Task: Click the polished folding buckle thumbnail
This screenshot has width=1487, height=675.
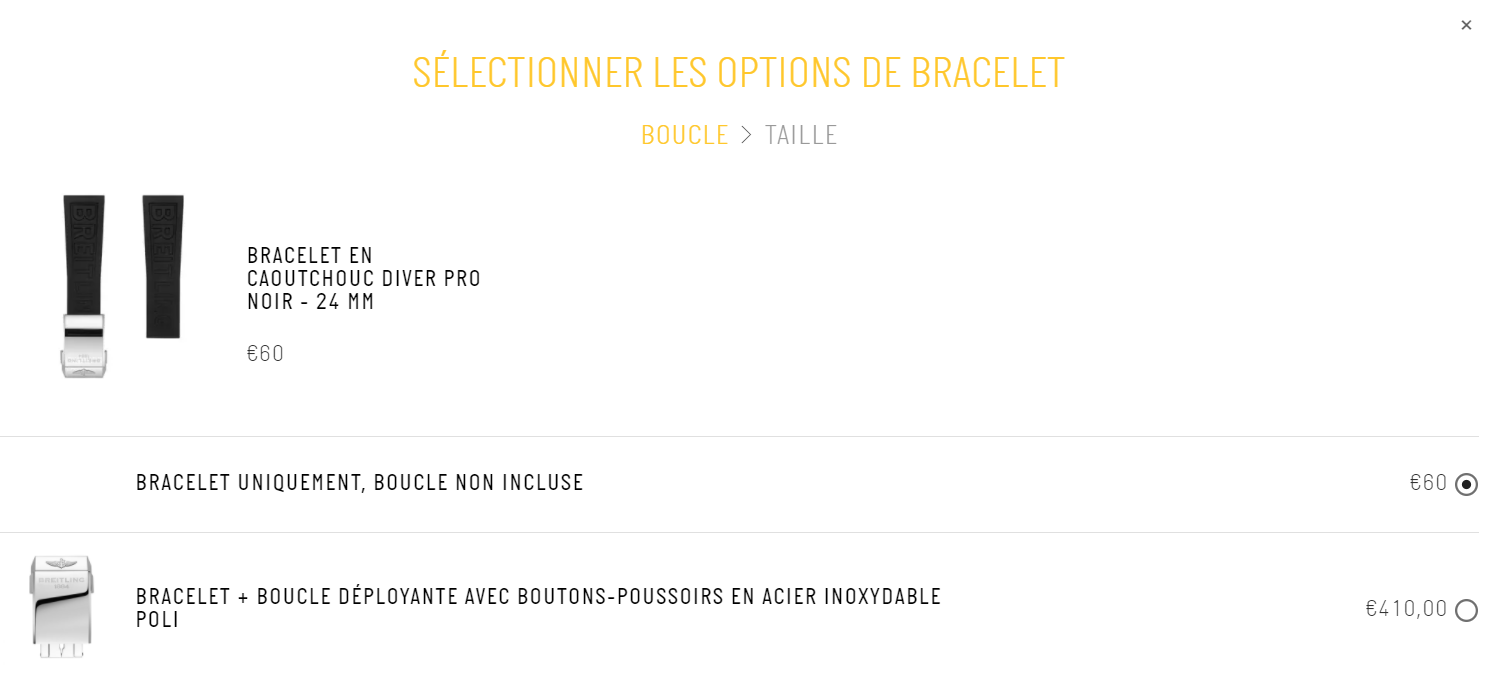Action: [x=61, y=606]
